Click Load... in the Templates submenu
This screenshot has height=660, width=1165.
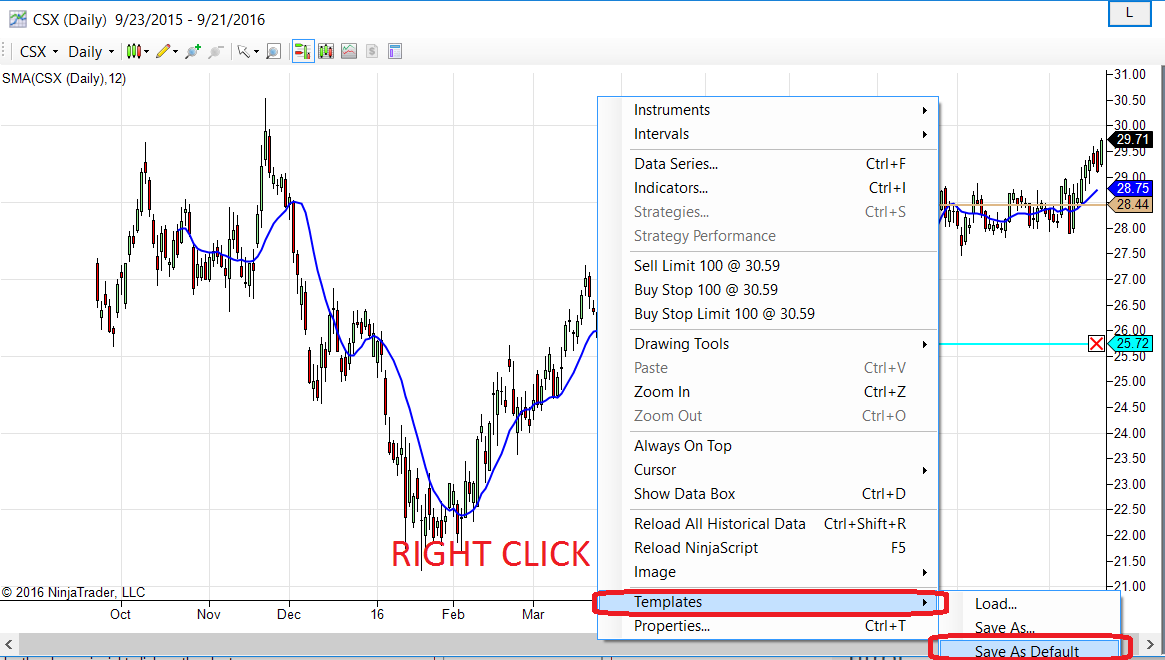1029,604
